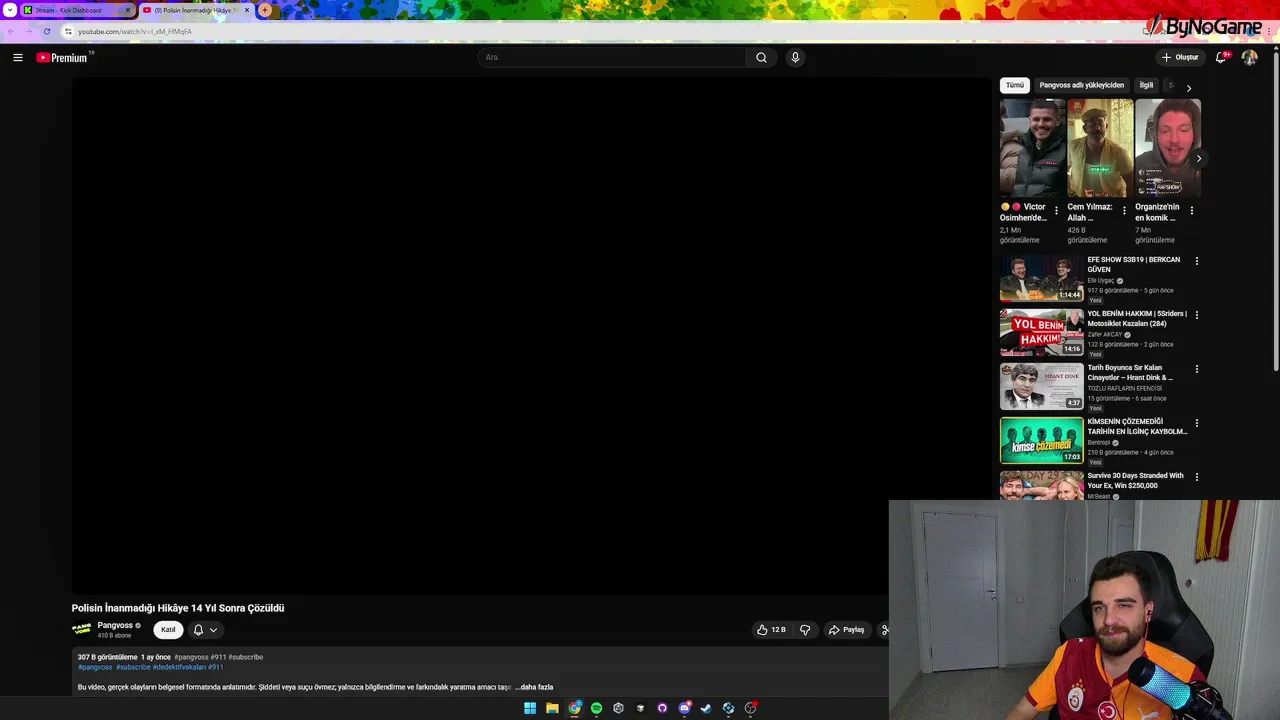Open Discord from taskbar

pyautogui.click(x=684, y=708)
